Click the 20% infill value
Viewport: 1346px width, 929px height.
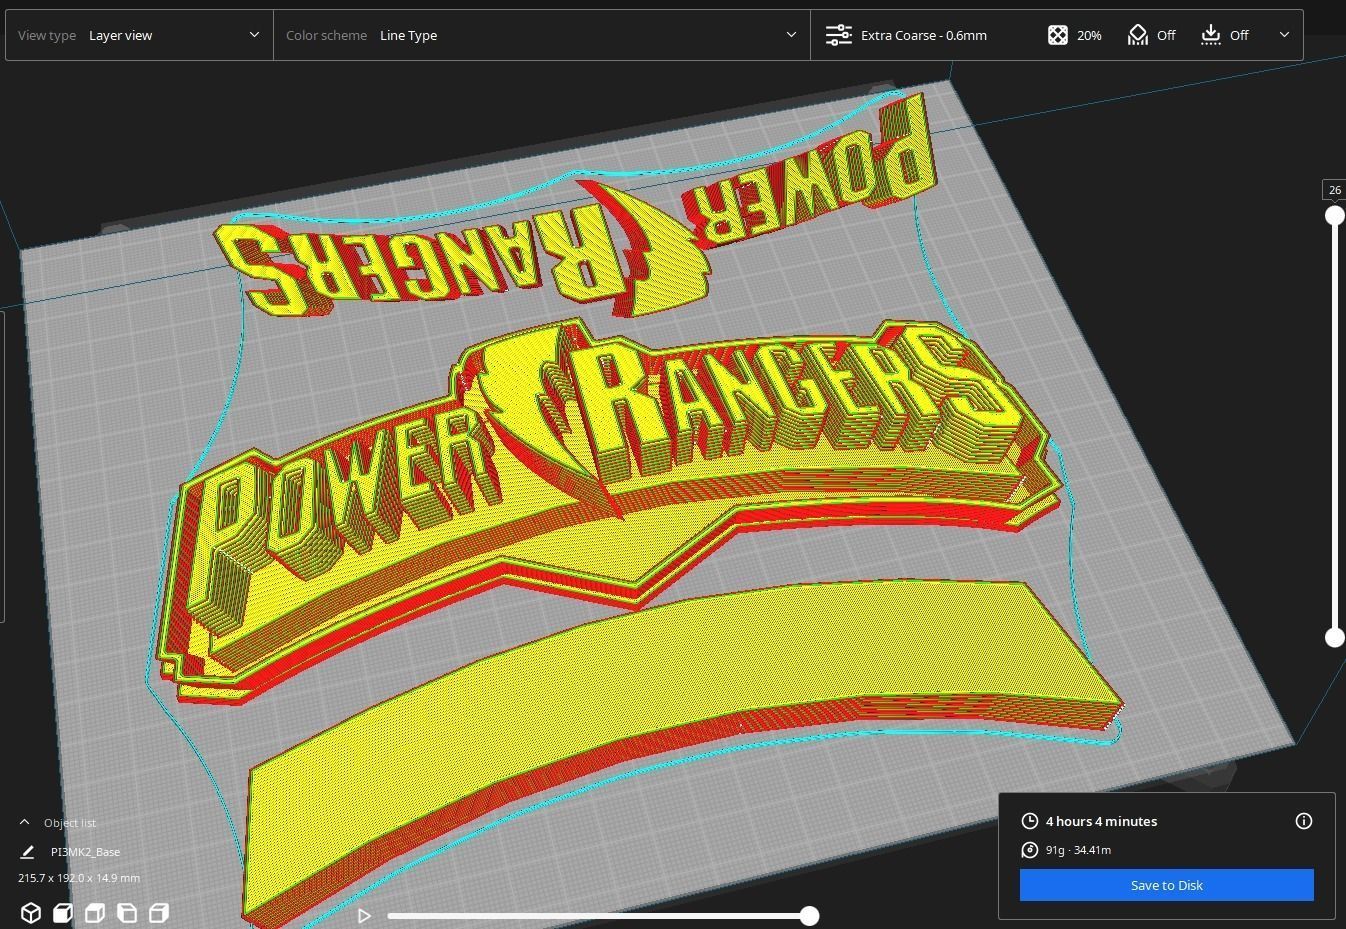click(x=1089, y=35)
